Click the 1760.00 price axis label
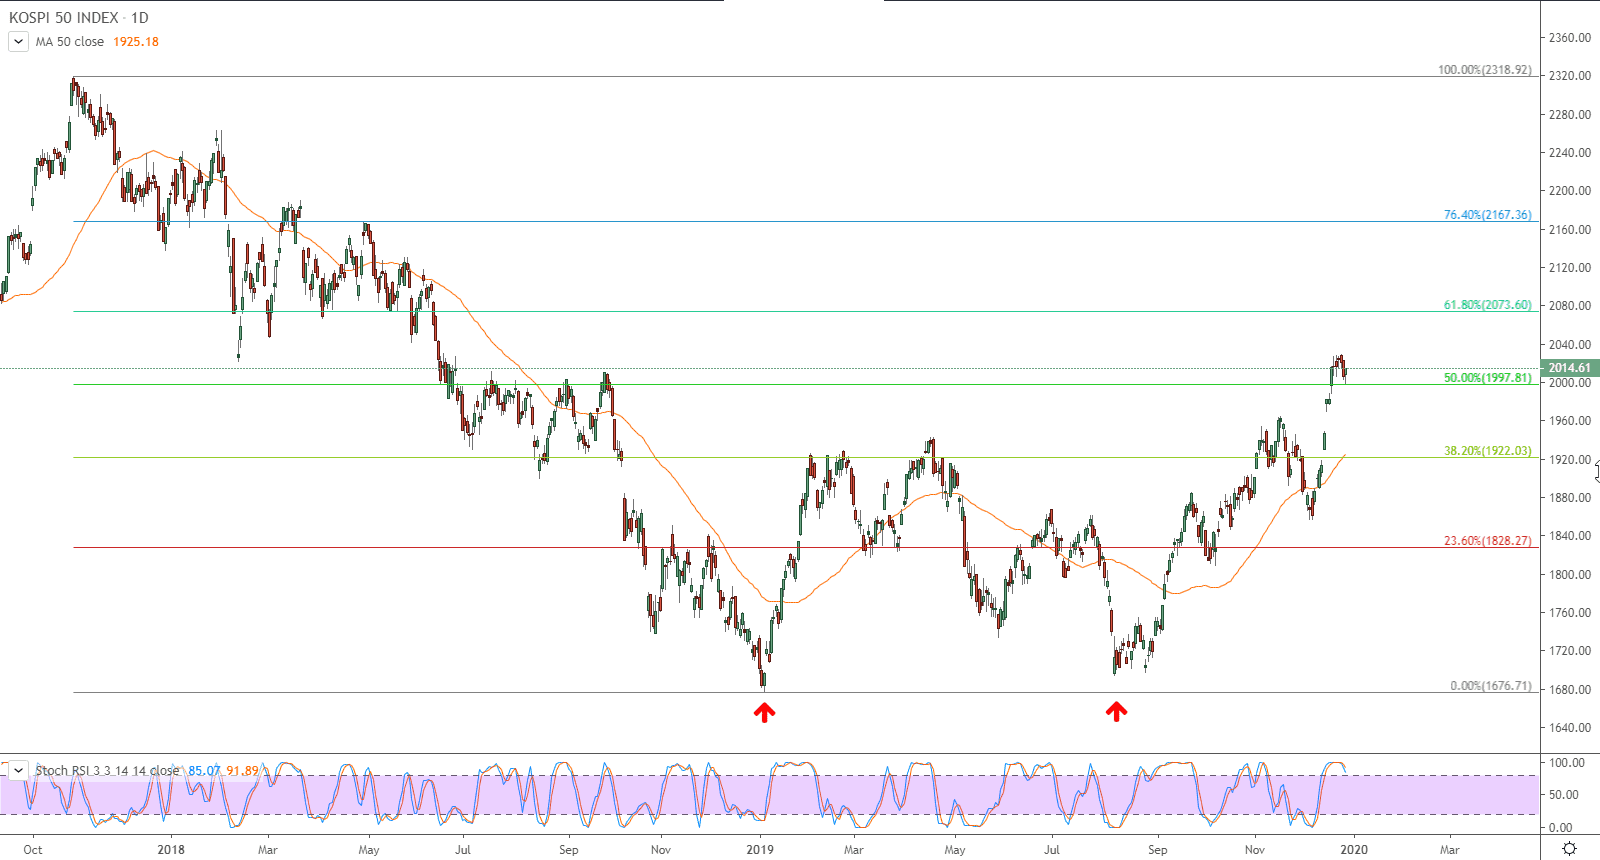The image size is (1600, 860). coord(1569,613)
